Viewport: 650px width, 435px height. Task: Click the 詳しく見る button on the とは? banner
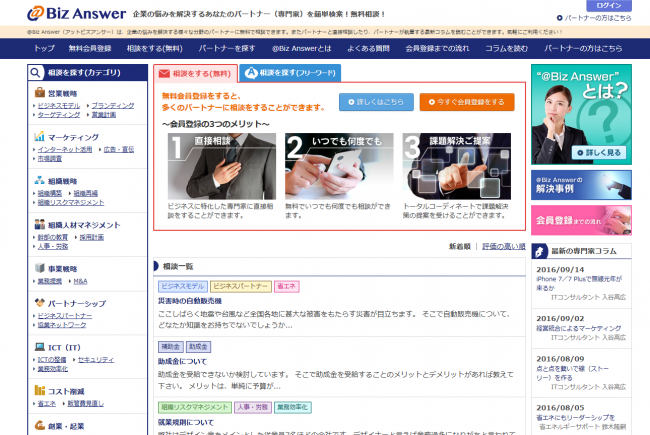click(599, 153)
